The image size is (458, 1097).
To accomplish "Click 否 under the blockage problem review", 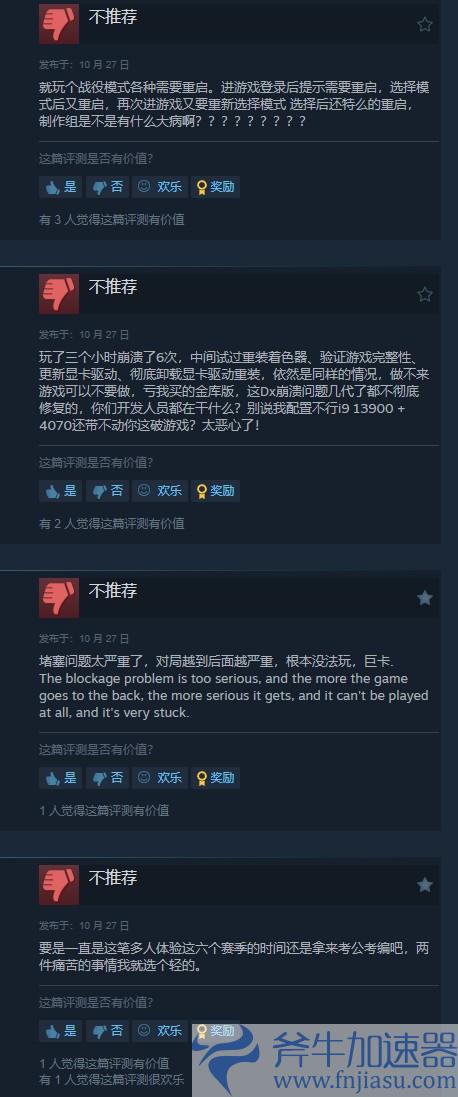I will click(x=108, y=777).
